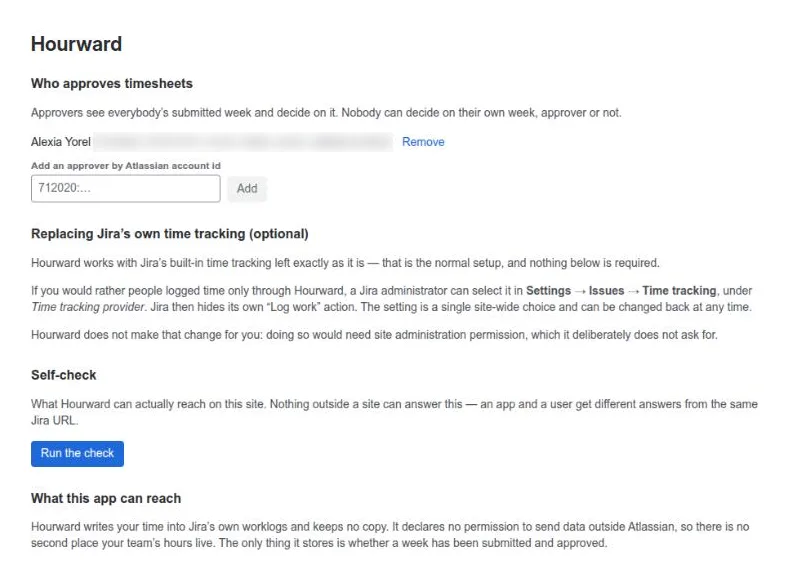This screenshot has width=788, height=580.
Task: Select the 'Who approves timesheets' heading
Action: 112,83
